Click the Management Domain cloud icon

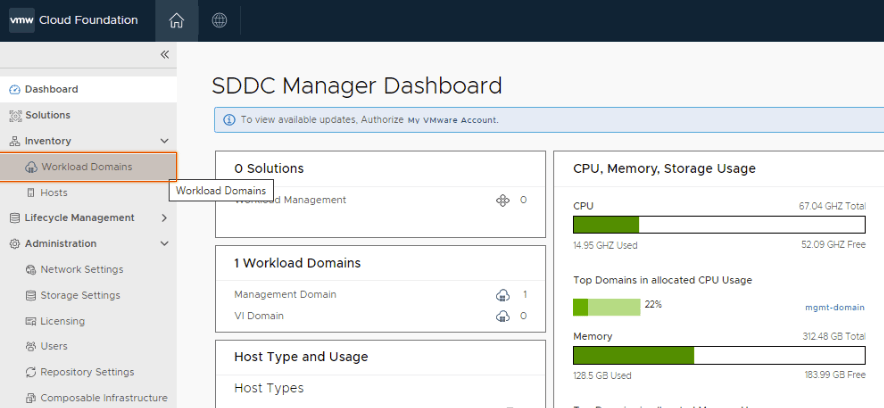click(x=503, y=295)
